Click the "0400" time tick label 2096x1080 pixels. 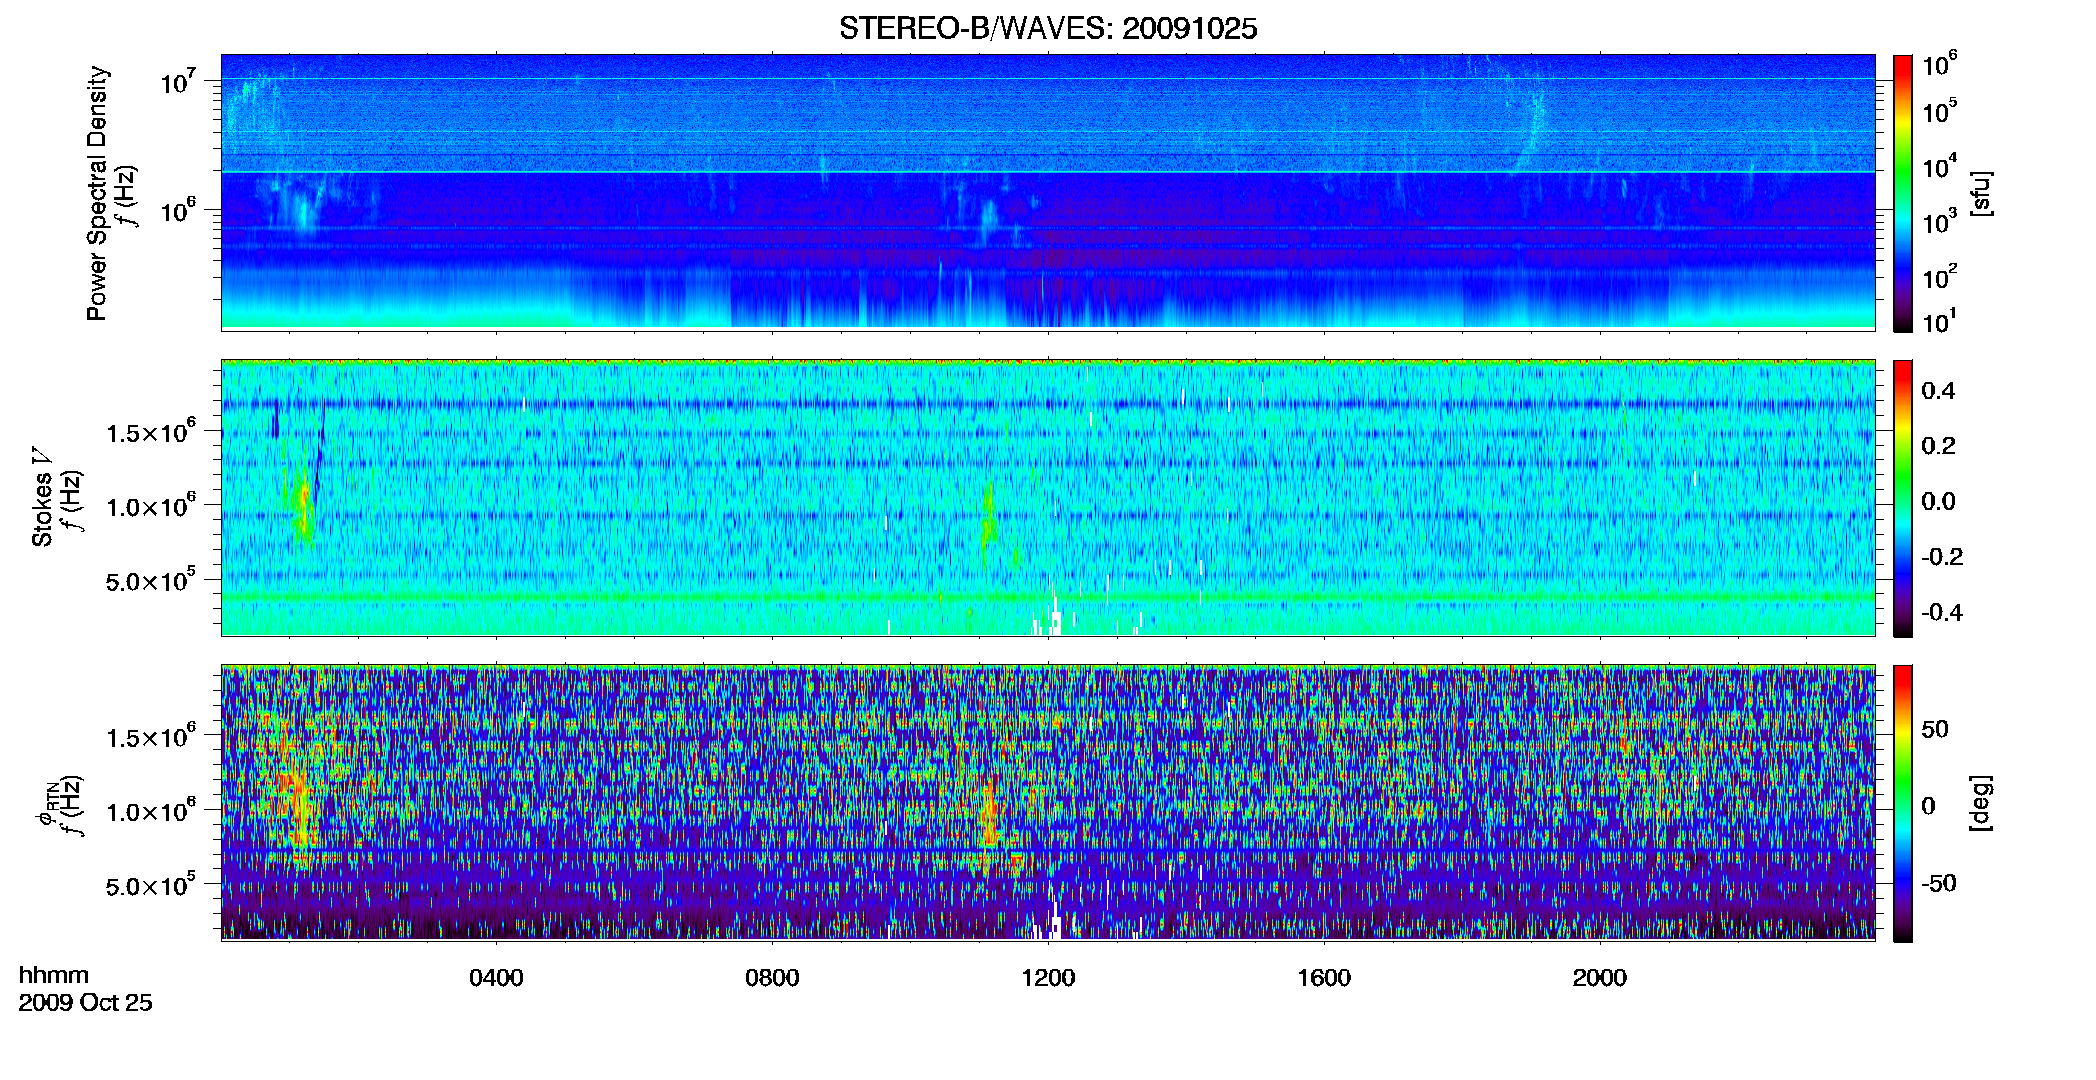click(496, 978)
